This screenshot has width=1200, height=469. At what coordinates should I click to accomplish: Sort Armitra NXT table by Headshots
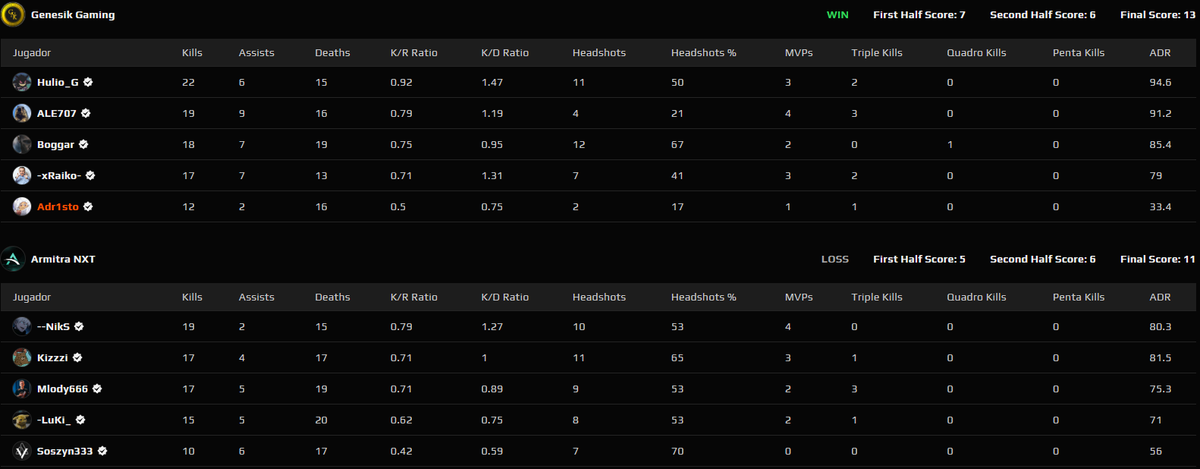599,297
